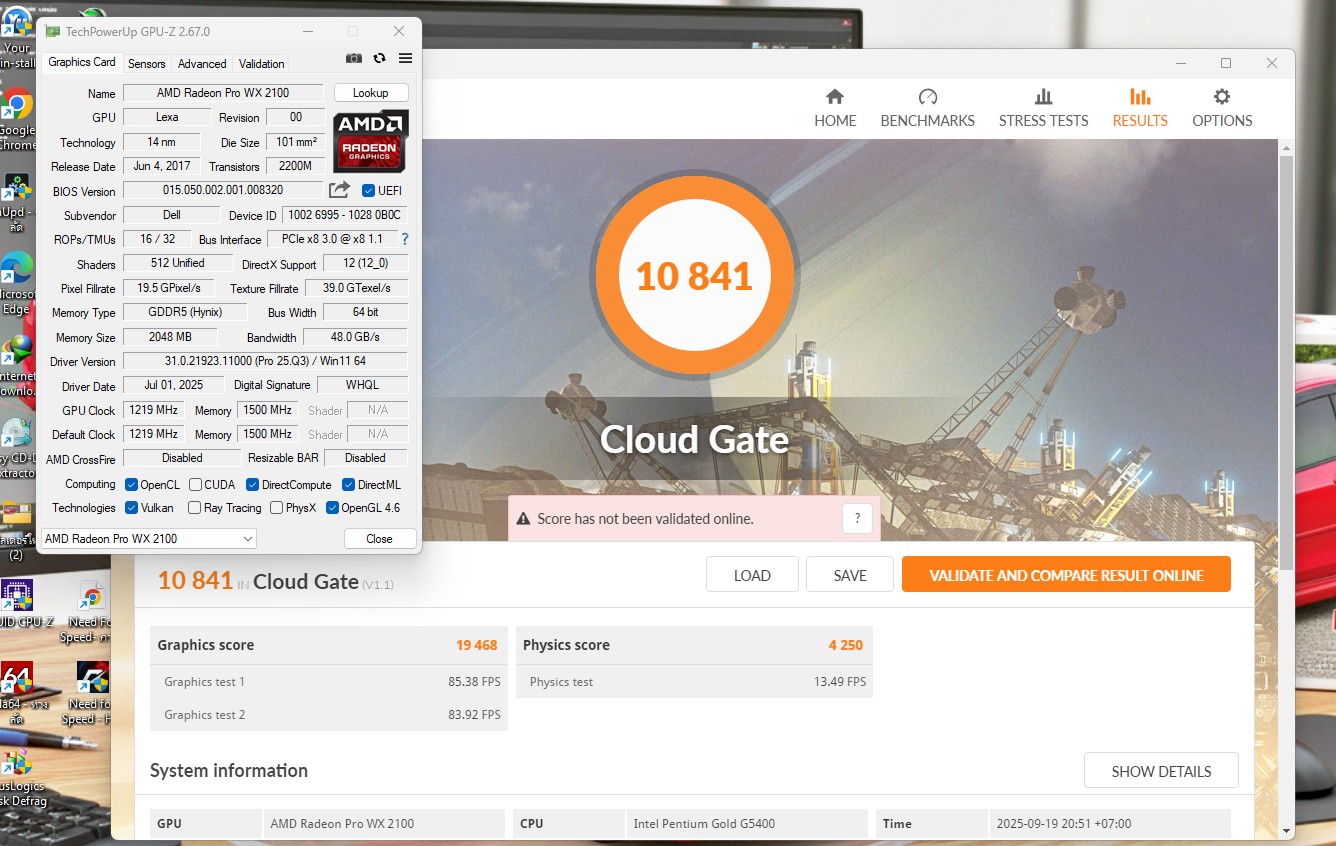This screenshot has height=846, width=1336.
Task: Click Show Details button
Action: pos(1161,771)
